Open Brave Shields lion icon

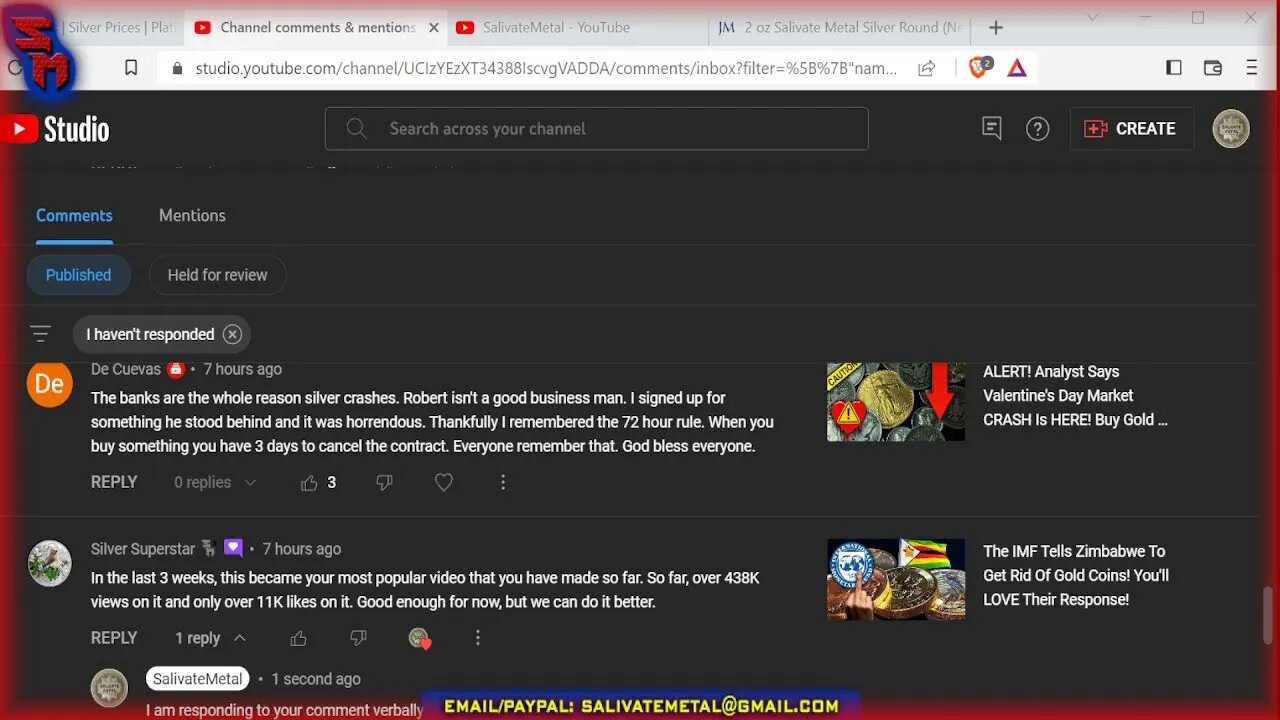[979, 68]
